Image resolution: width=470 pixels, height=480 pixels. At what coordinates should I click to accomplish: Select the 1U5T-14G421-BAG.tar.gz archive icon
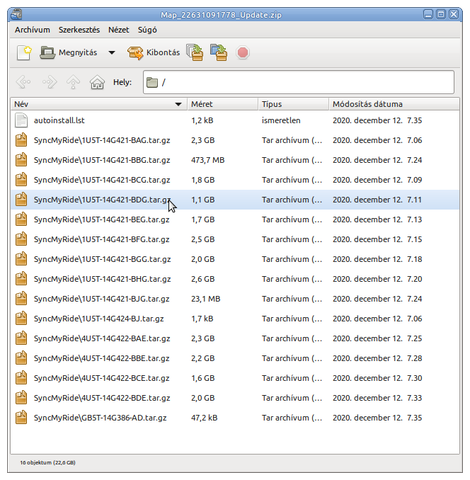pyautogui.click(x=21, y=140)
